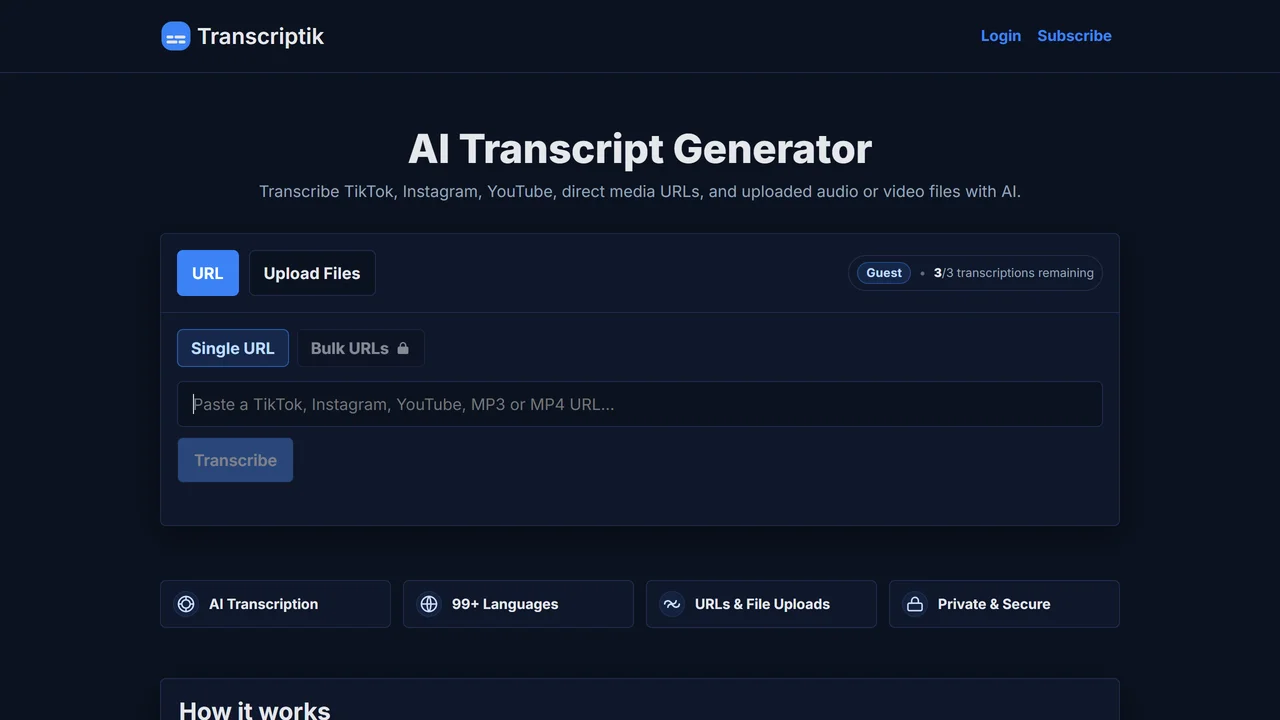The image size is (1280, 720).
Task: Click the URLs & File Uploads wave icon
Action: pyautogui.click(x=672, y=604)
